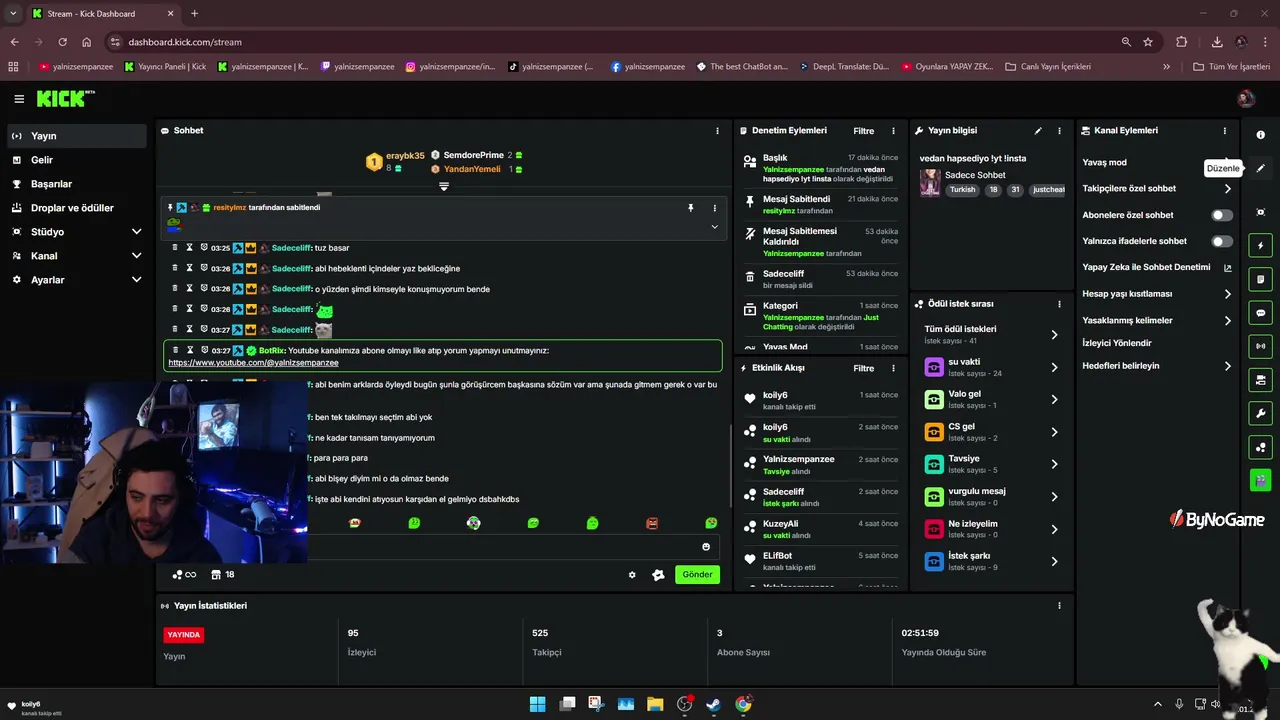Click the solid green clapperboard icon in sidebar
The image size is (1280, 720).
(1260, 480)
